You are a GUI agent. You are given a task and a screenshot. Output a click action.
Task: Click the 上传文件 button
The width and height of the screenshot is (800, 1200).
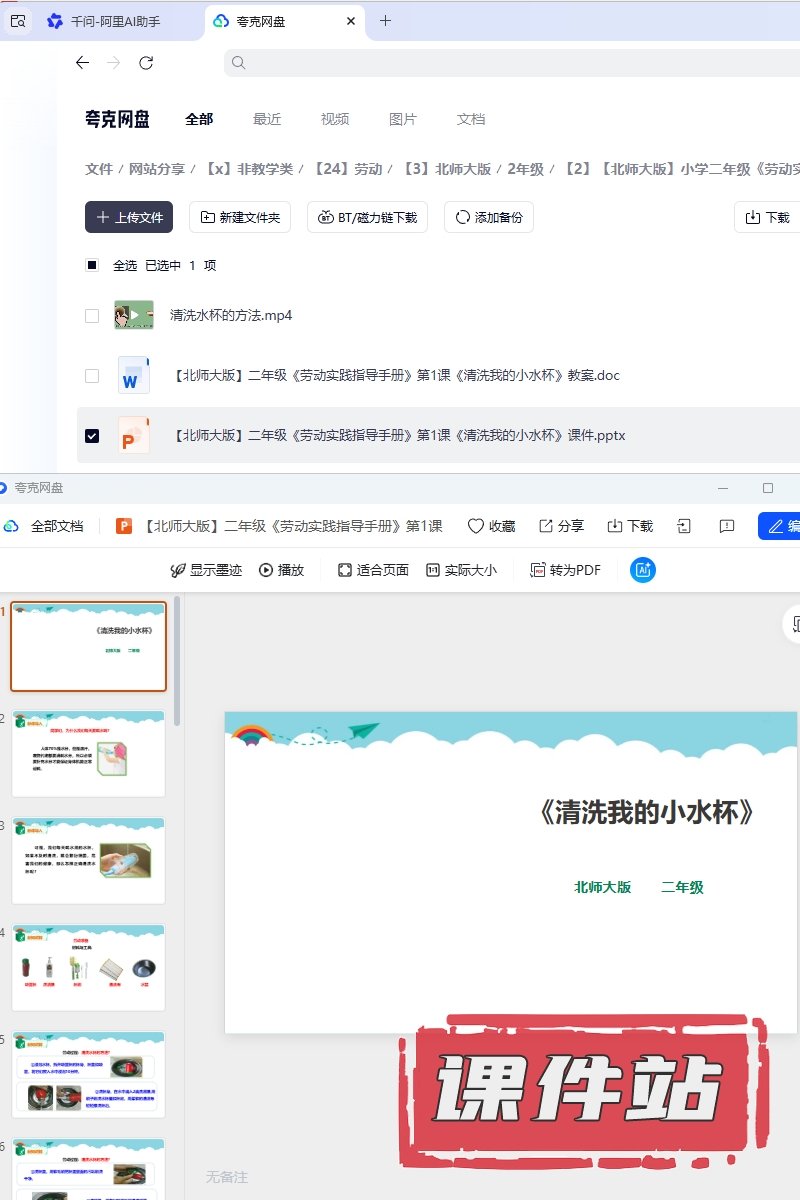pyautogui.click(x=129, y=217)
